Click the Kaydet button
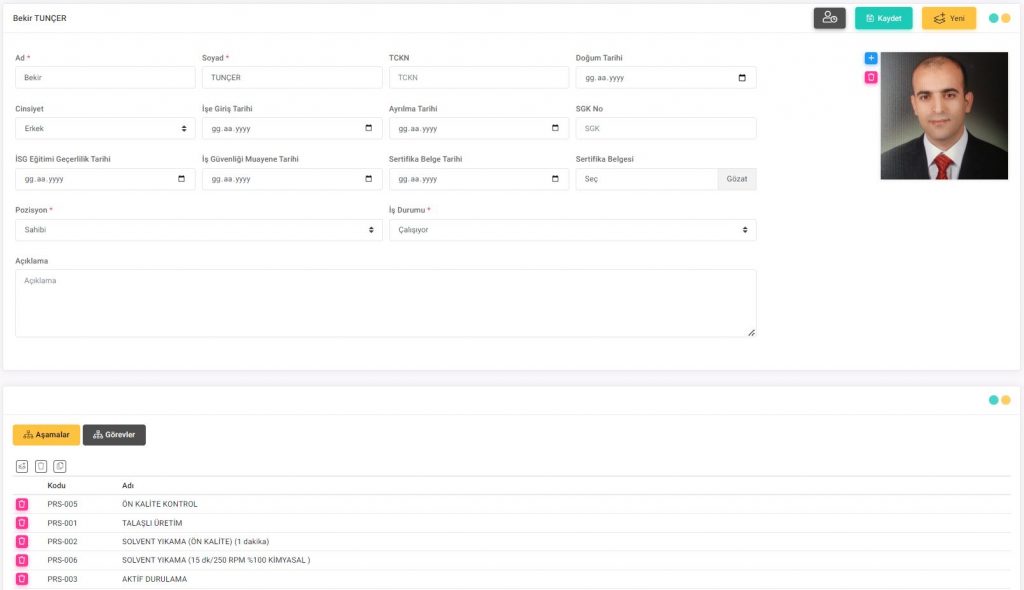This screenshot has width=1024, height=590. [883, 18]
